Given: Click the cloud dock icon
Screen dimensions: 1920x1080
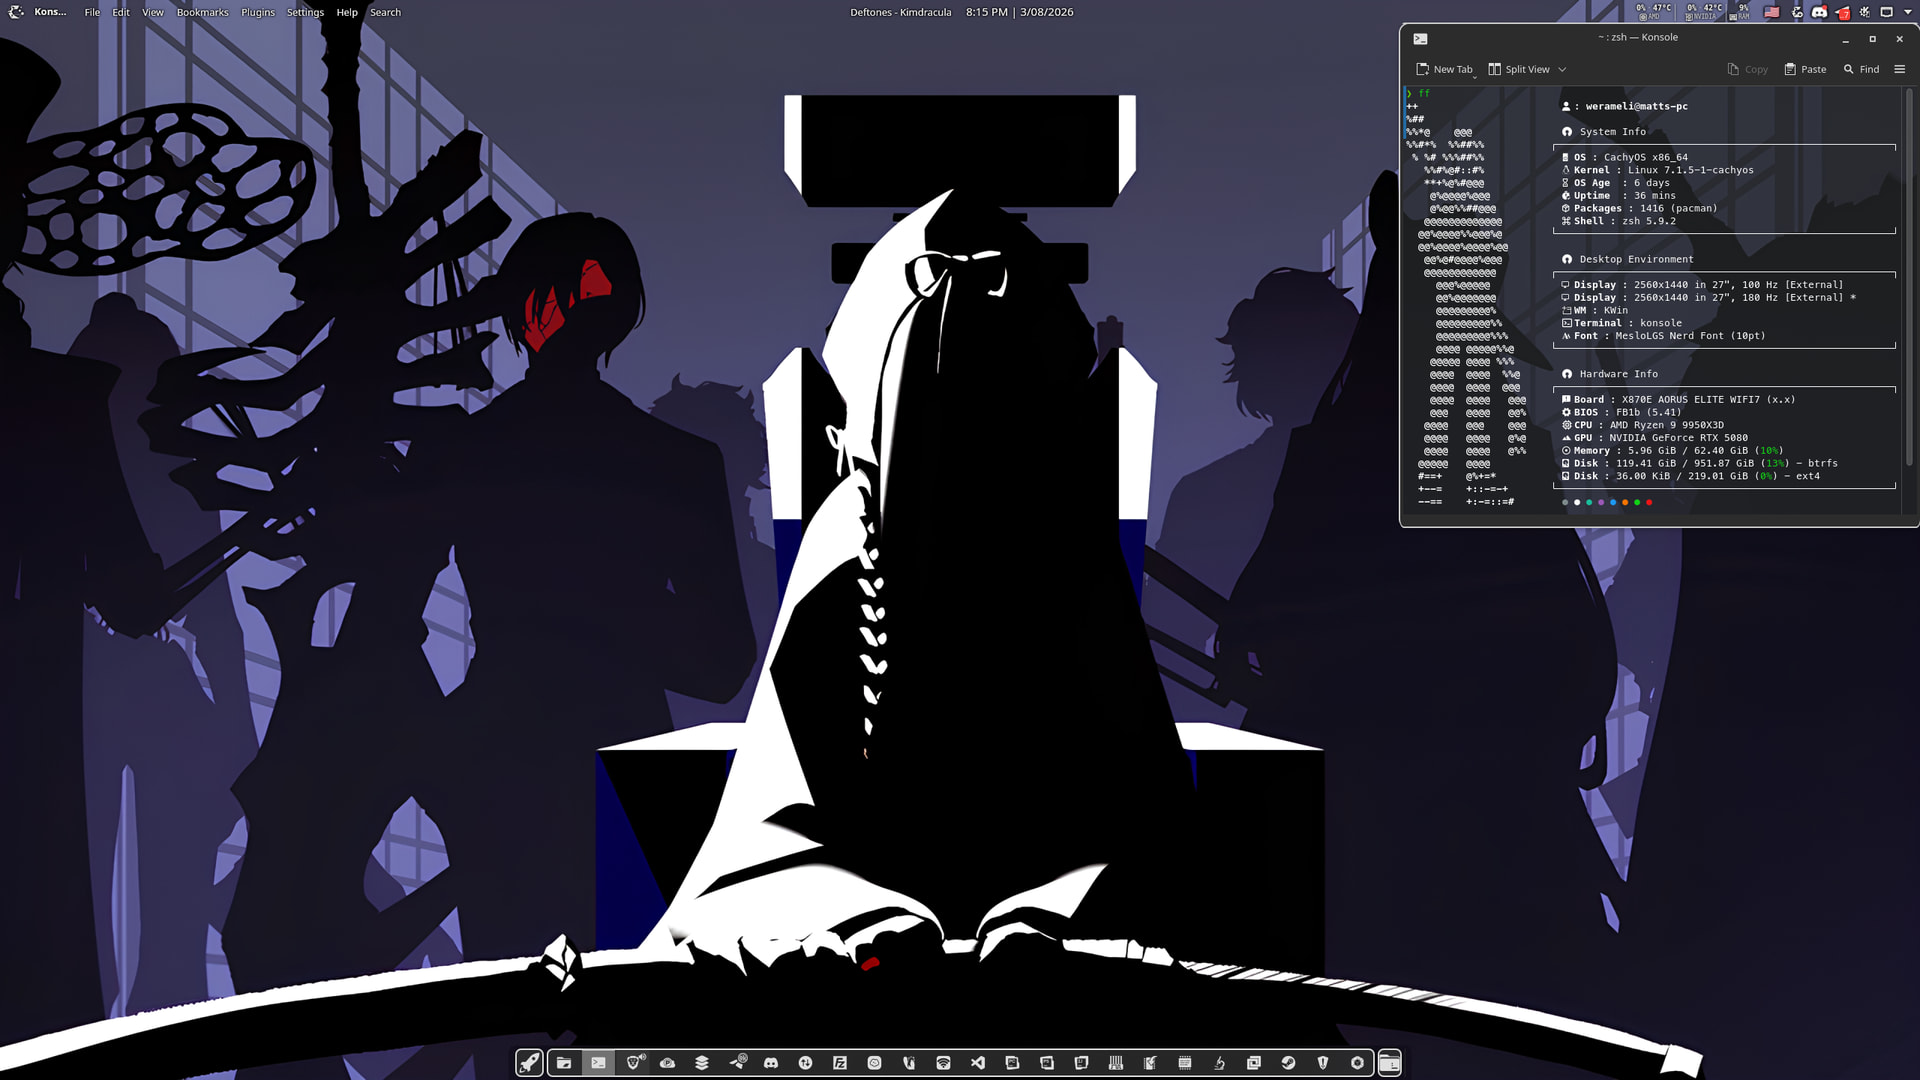Looking at the screenshot, I should [667, 1063].
